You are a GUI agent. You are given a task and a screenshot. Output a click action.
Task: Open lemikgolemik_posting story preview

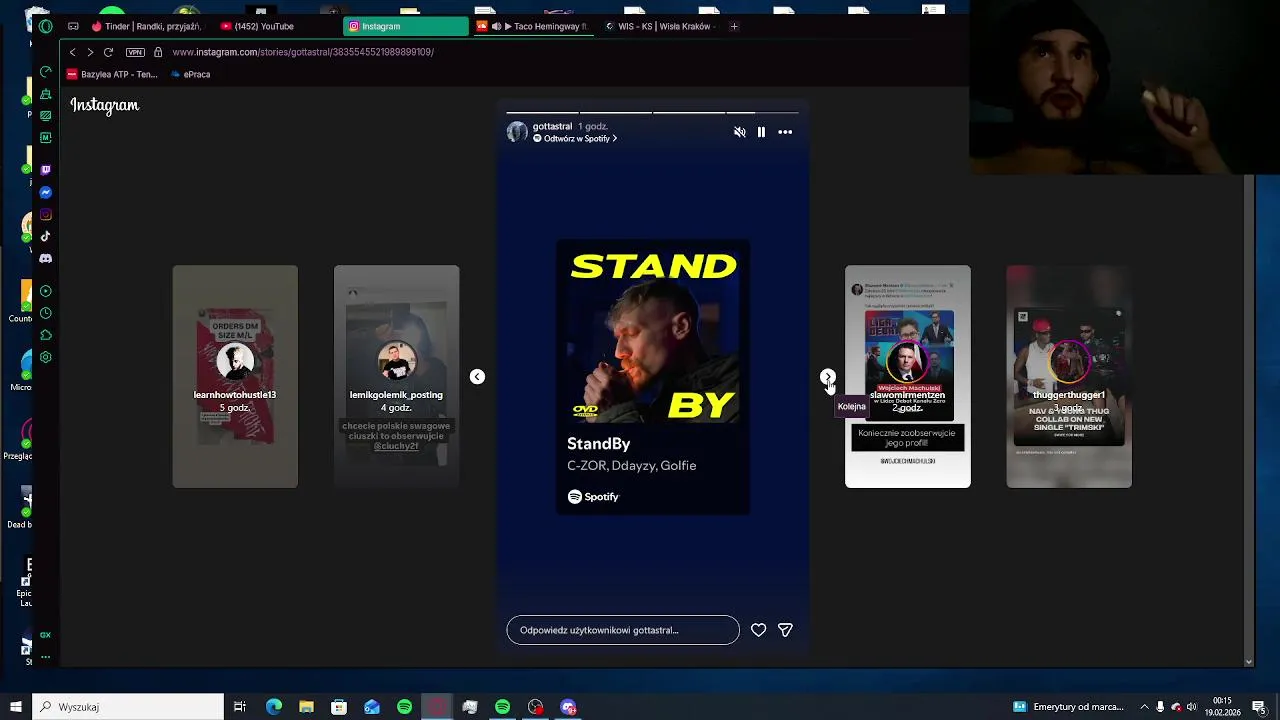pyautogui.click(x=396, y=376)
